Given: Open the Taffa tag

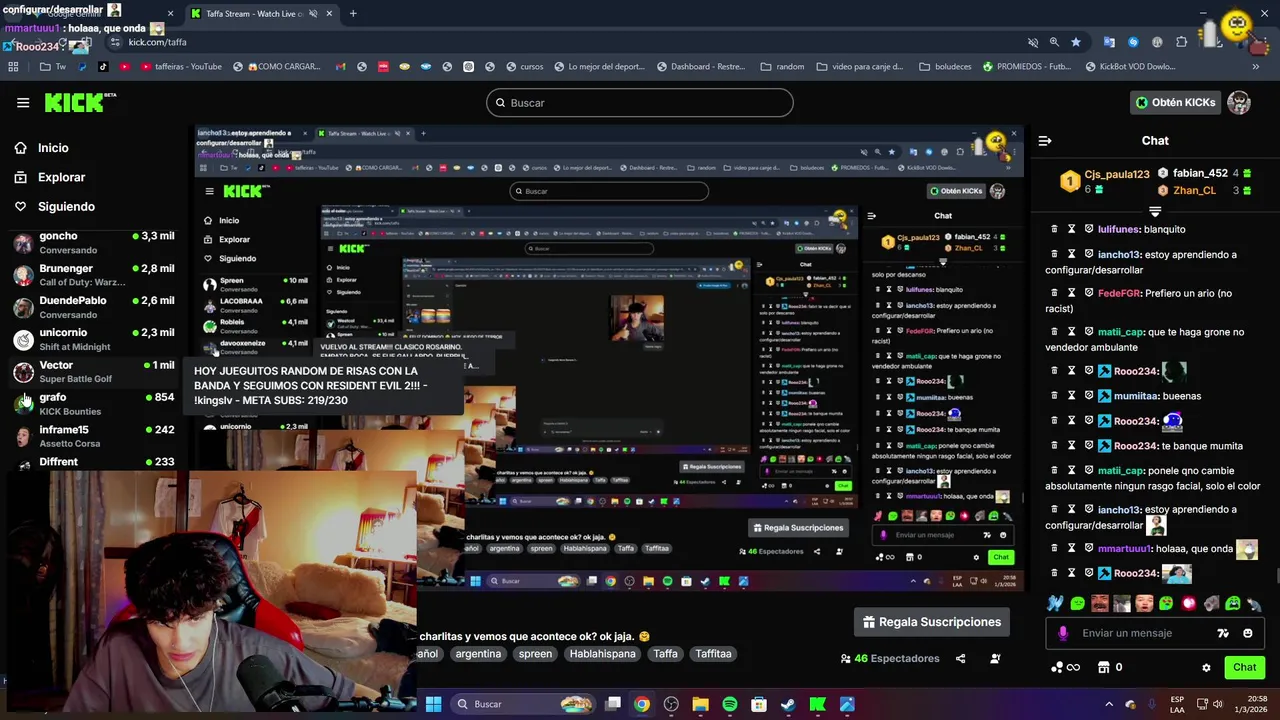Looking at the screenshot, I should (x=665, y=654).
